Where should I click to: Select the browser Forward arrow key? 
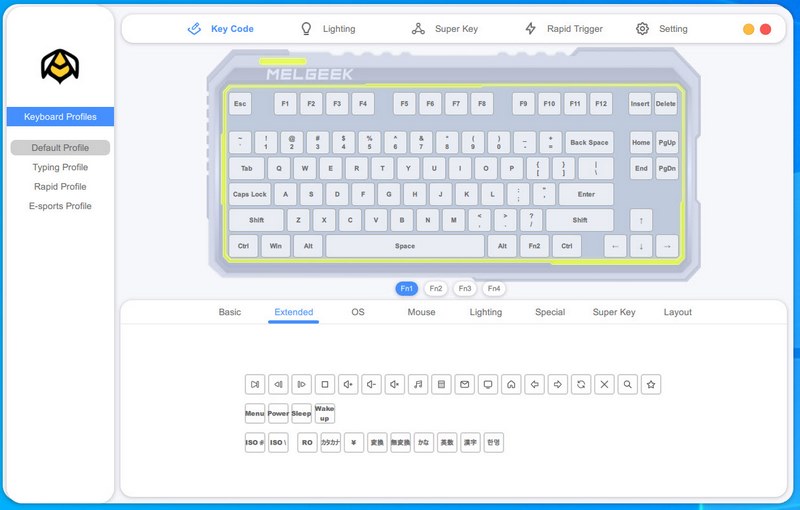click(558, 385)
